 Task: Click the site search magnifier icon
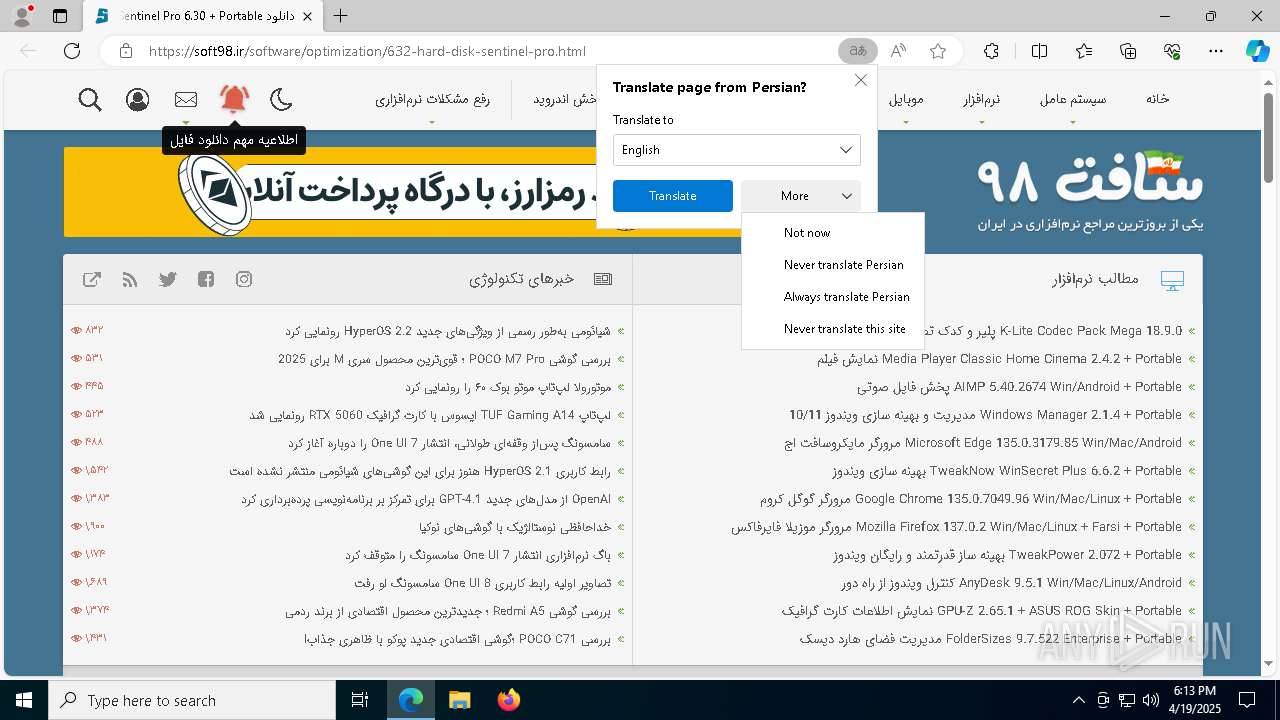[90, 99]
